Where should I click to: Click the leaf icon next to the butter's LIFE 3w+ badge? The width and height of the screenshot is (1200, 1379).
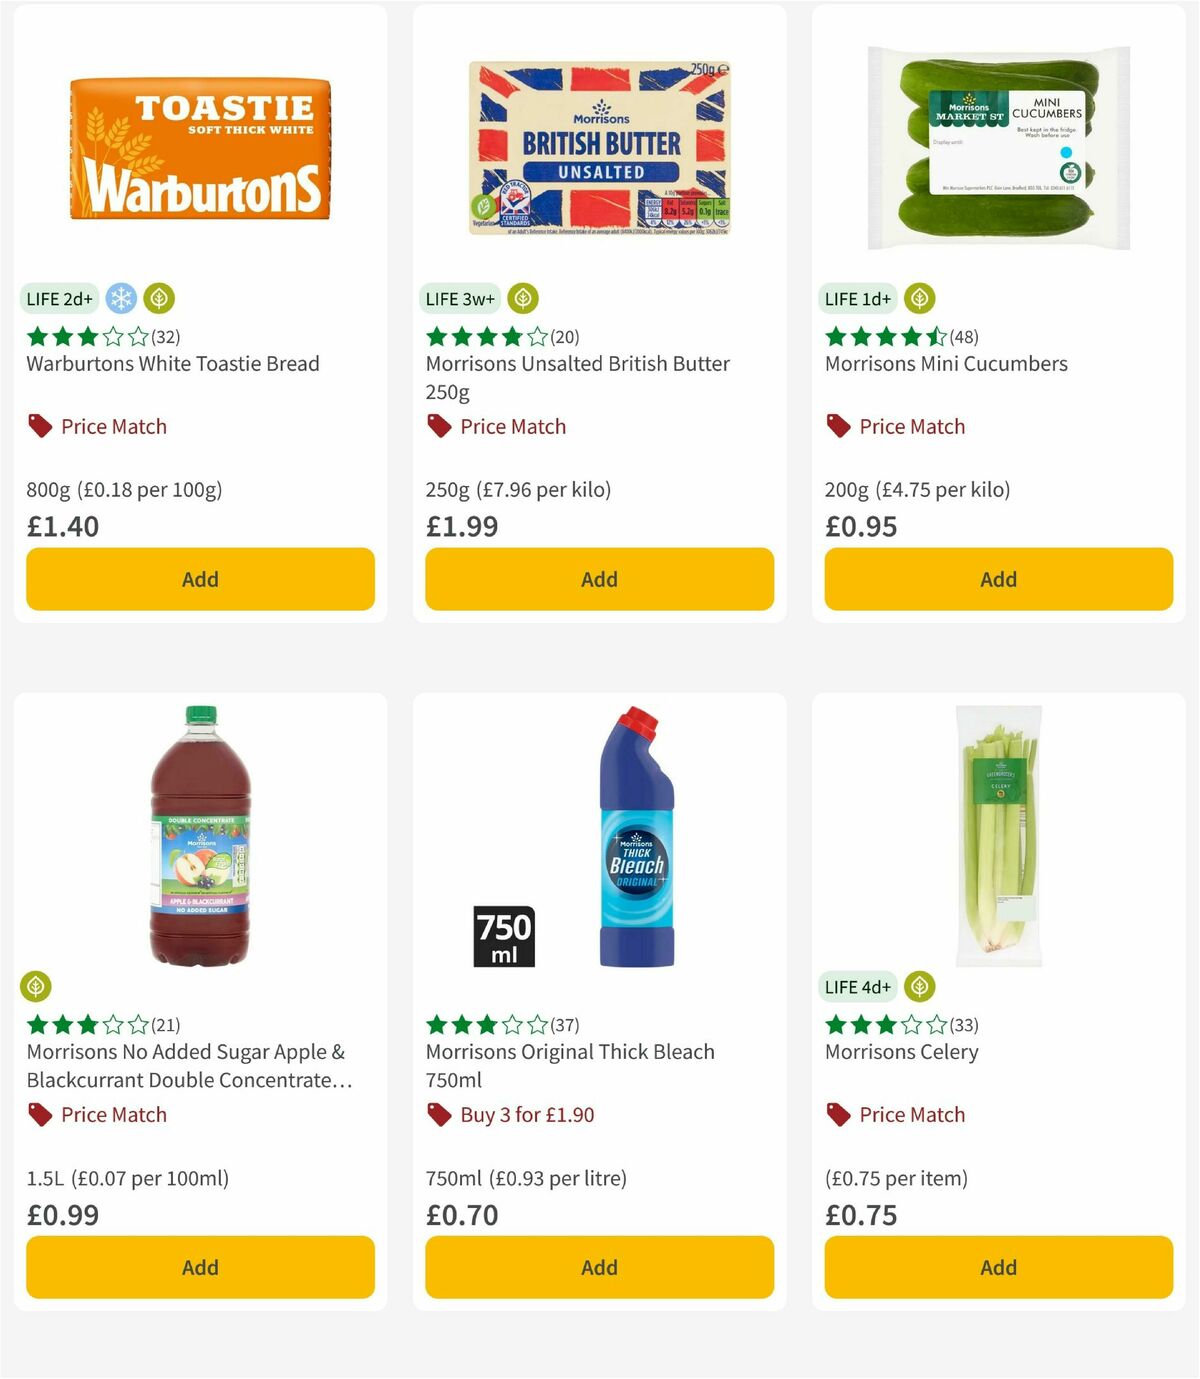[x=521, y=298]
